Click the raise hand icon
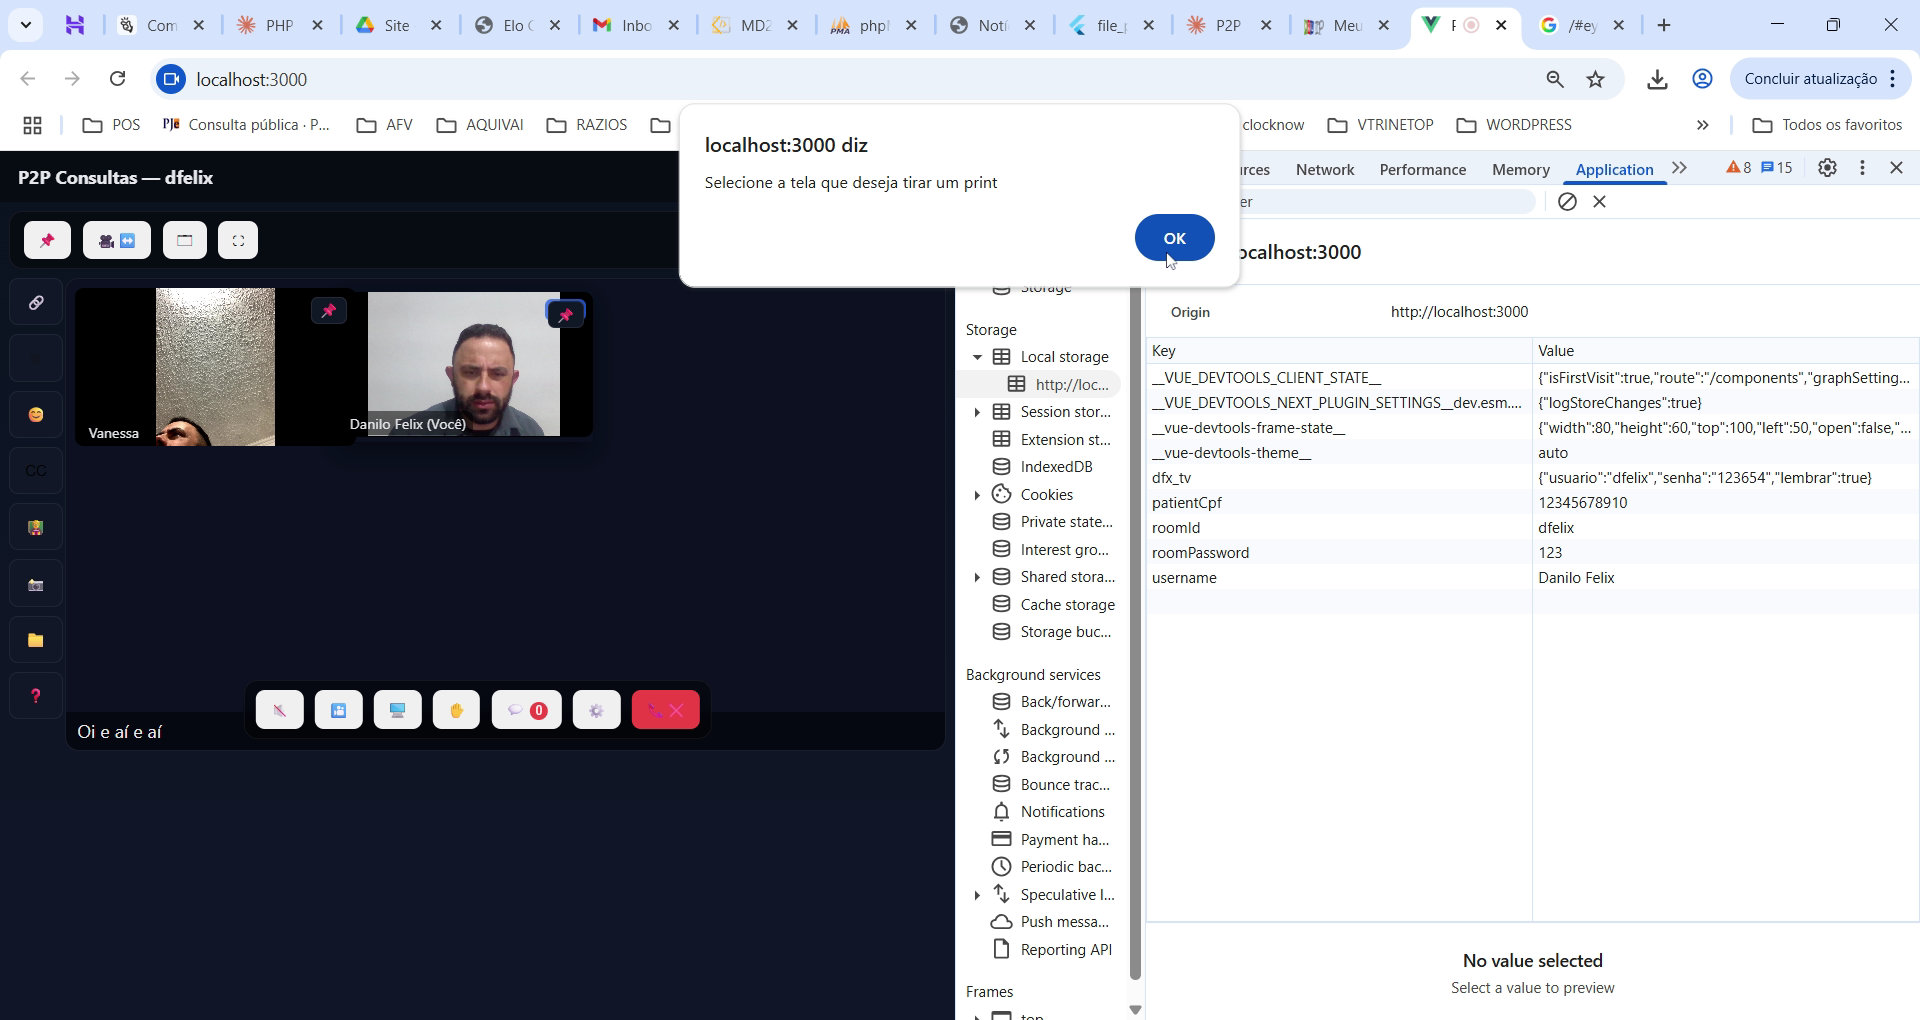Image resolution: width=1920 pixels, height=1020 pixels. (x=456, y=710)
